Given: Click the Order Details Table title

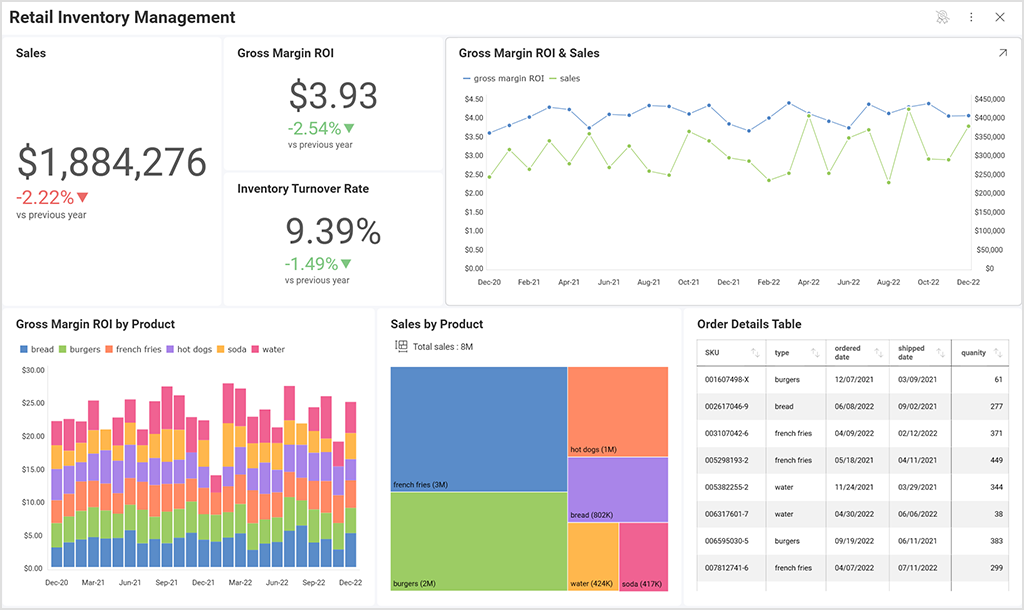Looking at the screenshot, I should (x=749, y=324).
